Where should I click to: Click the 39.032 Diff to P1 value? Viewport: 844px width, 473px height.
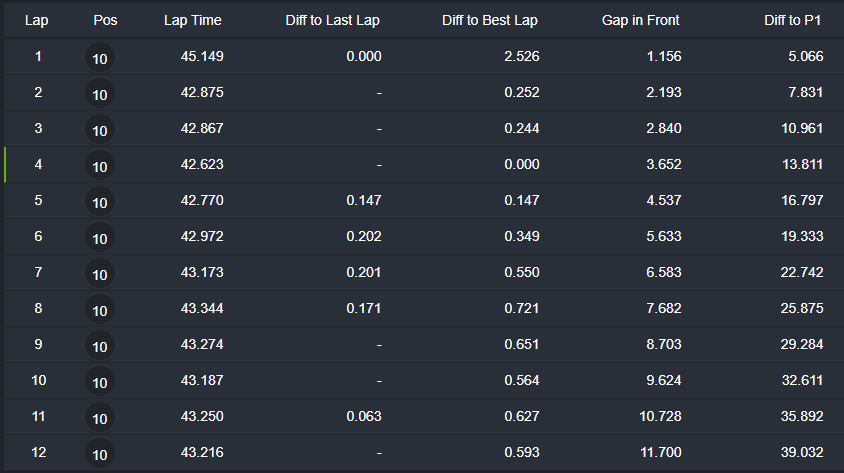pyautogui.click(x=802, y=453)
